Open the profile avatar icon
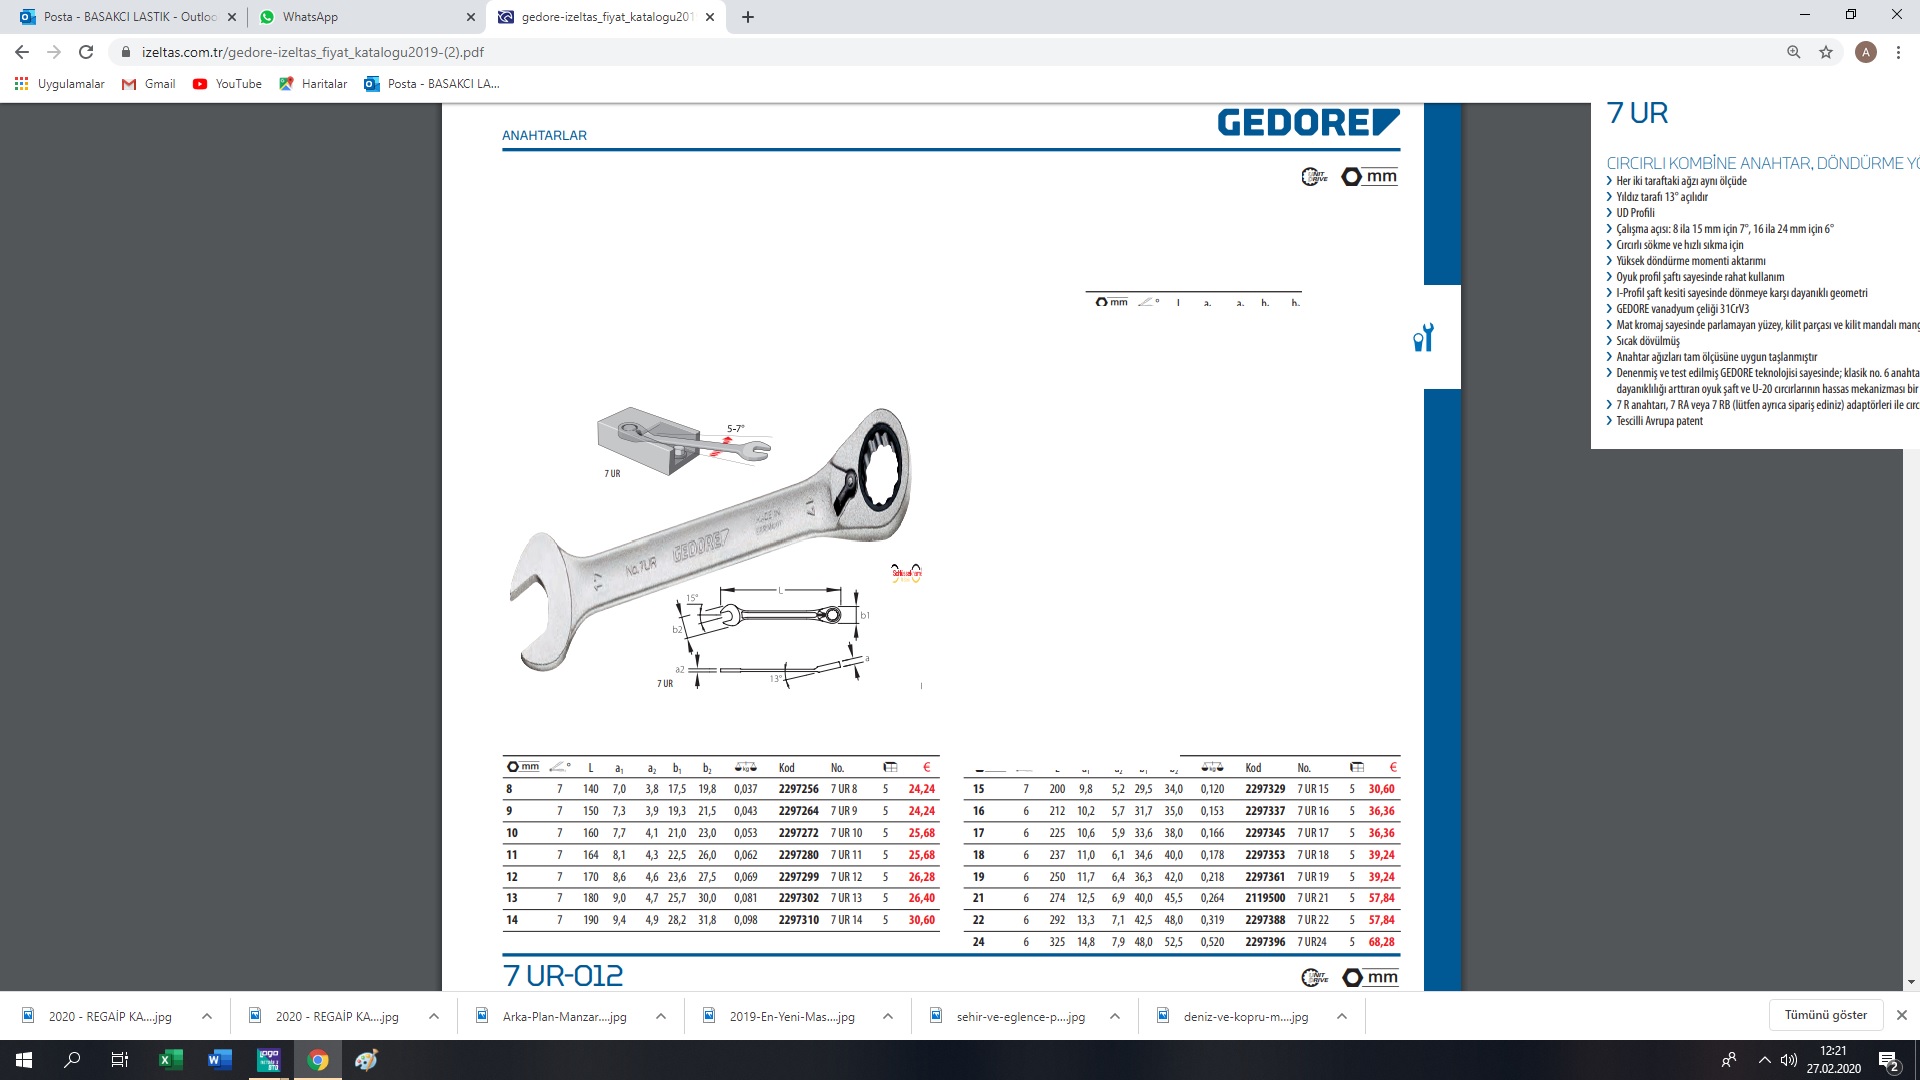 pyautogui.click(x=1865, y=52)
